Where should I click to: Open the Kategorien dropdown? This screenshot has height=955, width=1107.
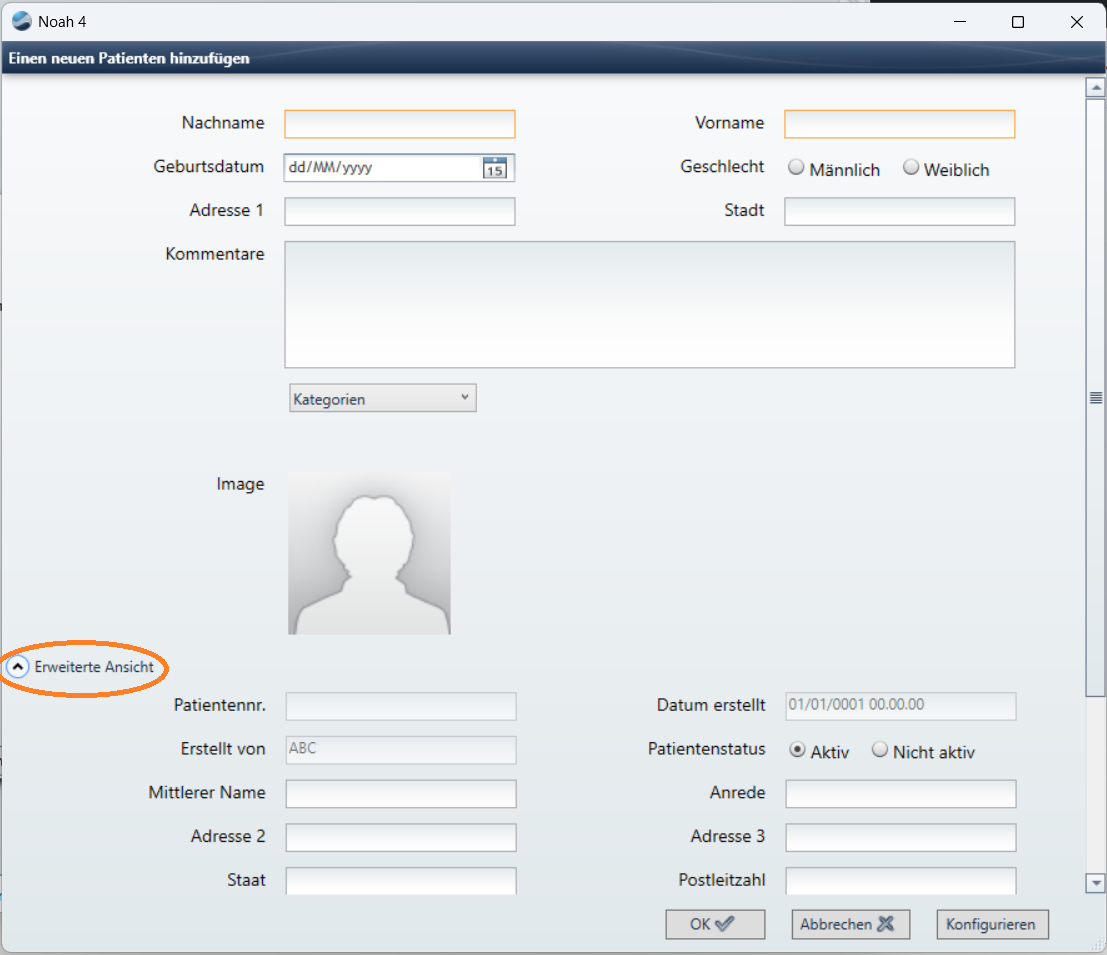[x=383, y=398]
